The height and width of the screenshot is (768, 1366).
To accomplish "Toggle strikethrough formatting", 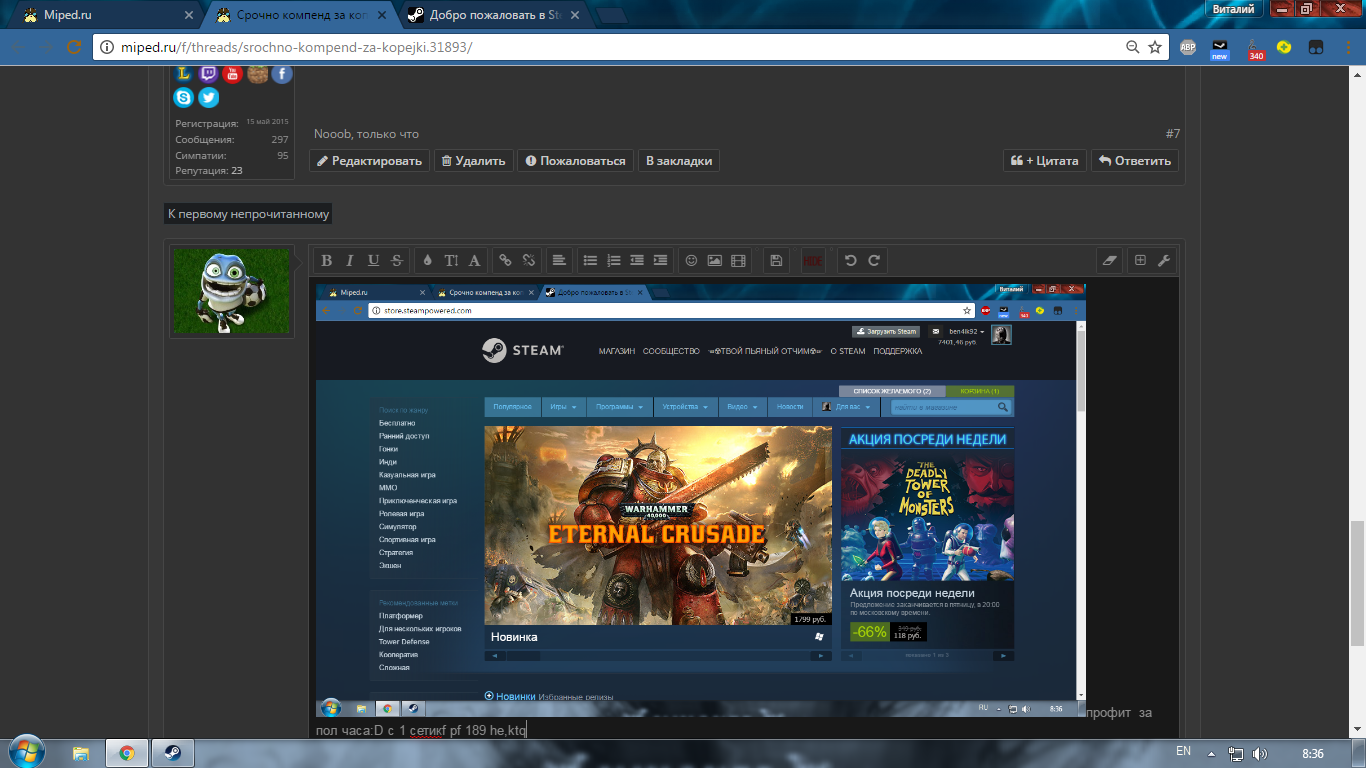I will click(x=397, y=260).
